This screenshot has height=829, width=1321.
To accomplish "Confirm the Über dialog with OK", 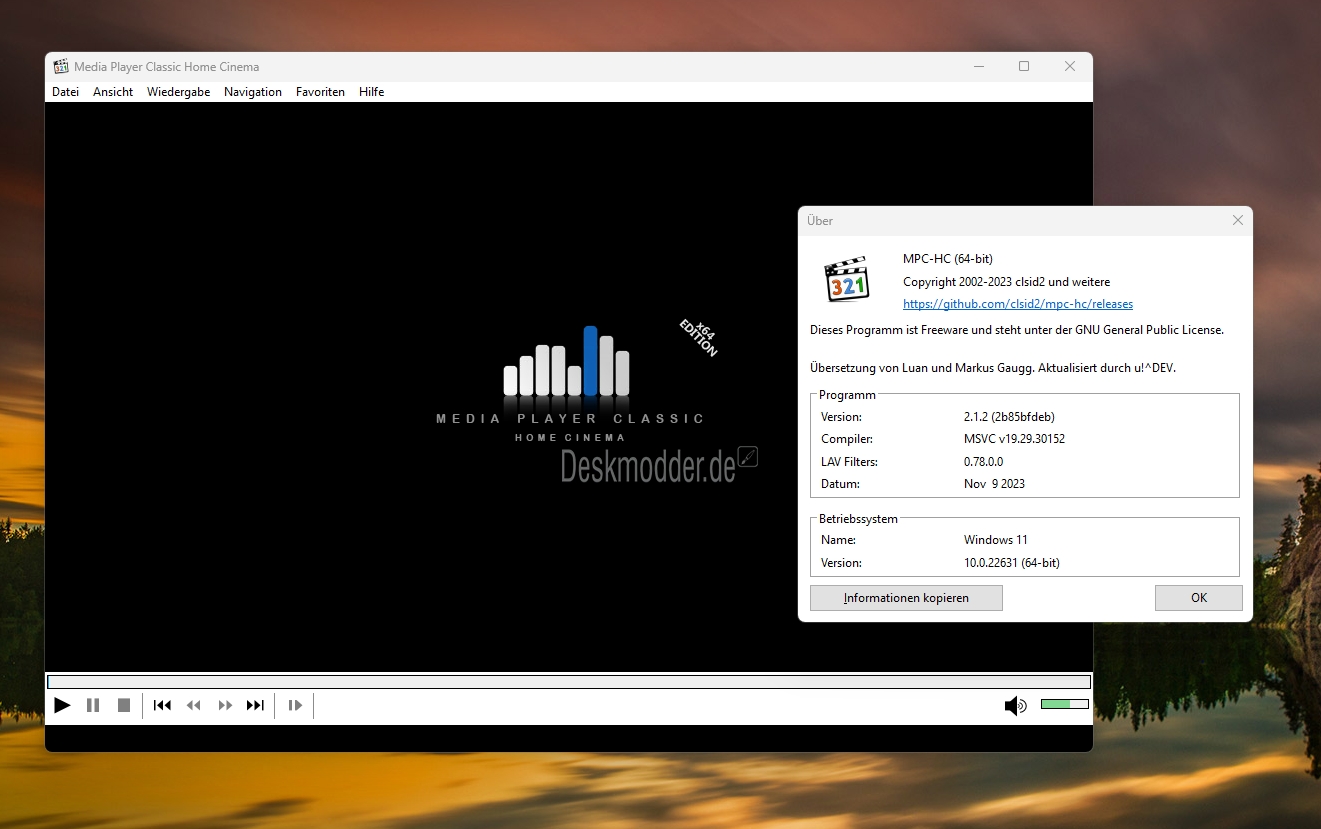I will (x=1199, y=598).
